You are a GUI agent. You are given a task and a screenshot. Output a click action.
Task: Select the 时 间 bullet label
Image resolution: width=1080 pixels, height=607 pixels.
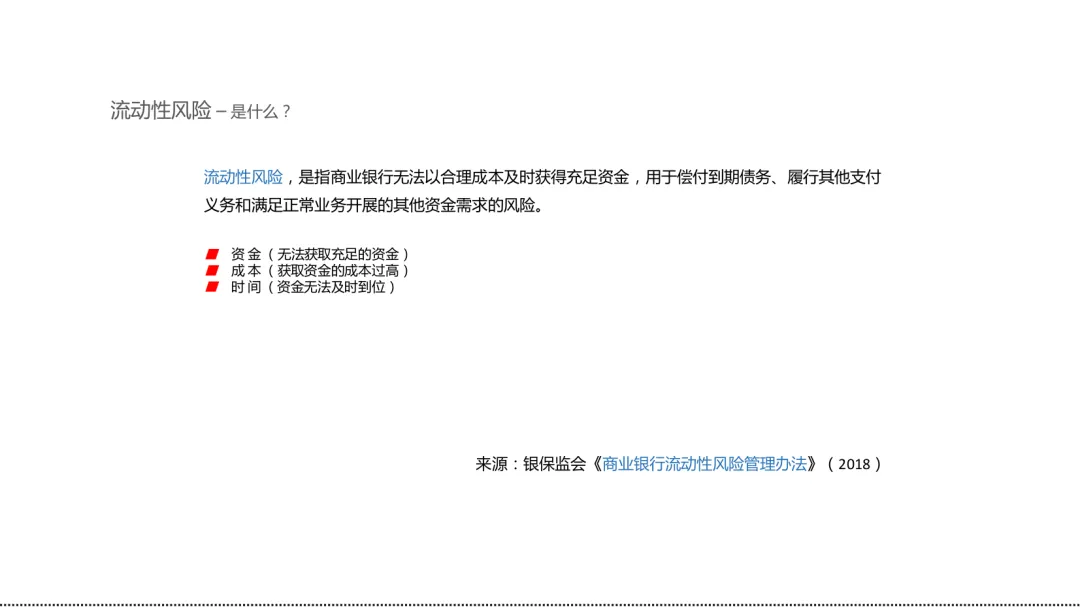point(246,287)
